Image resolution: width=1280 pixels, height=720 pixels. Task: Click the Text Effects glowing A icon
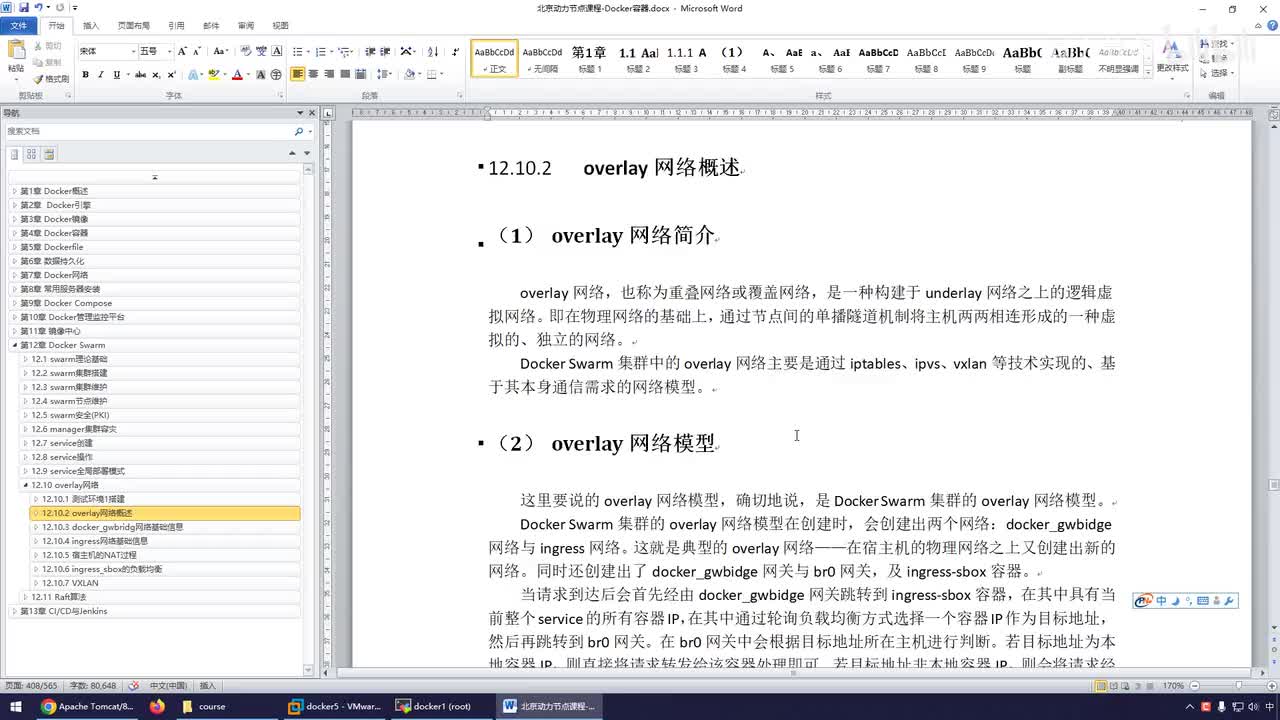click(x=193, y=74)
